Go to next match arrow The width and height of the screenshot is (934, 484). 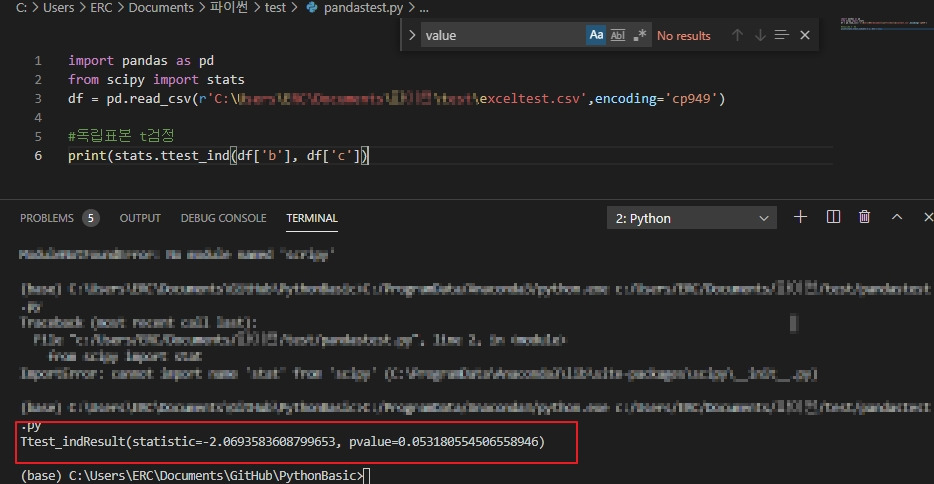pos(760,35)
